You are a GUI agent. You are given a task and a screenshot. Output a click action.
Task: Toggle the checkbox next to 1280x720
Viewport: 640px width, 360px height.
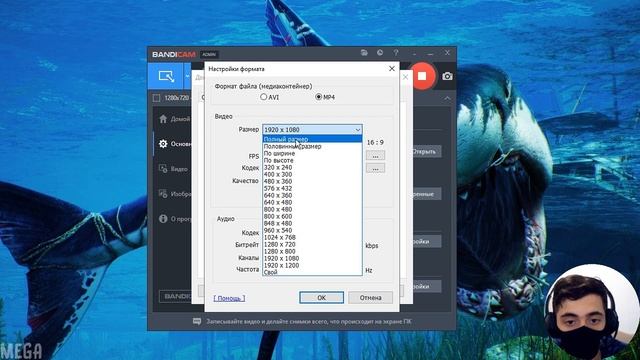click(156, 98)
